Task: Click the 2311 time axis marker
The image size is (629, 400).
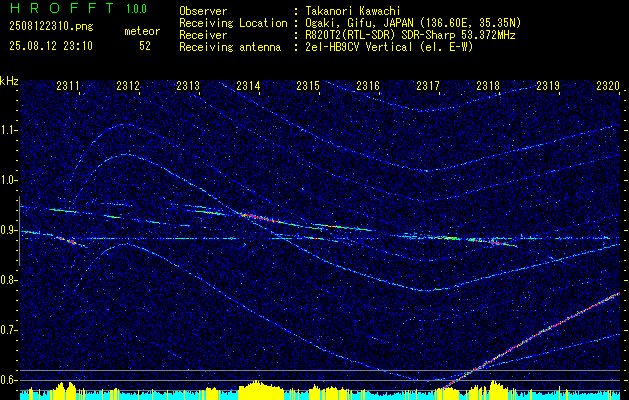Action: [68, 85]
